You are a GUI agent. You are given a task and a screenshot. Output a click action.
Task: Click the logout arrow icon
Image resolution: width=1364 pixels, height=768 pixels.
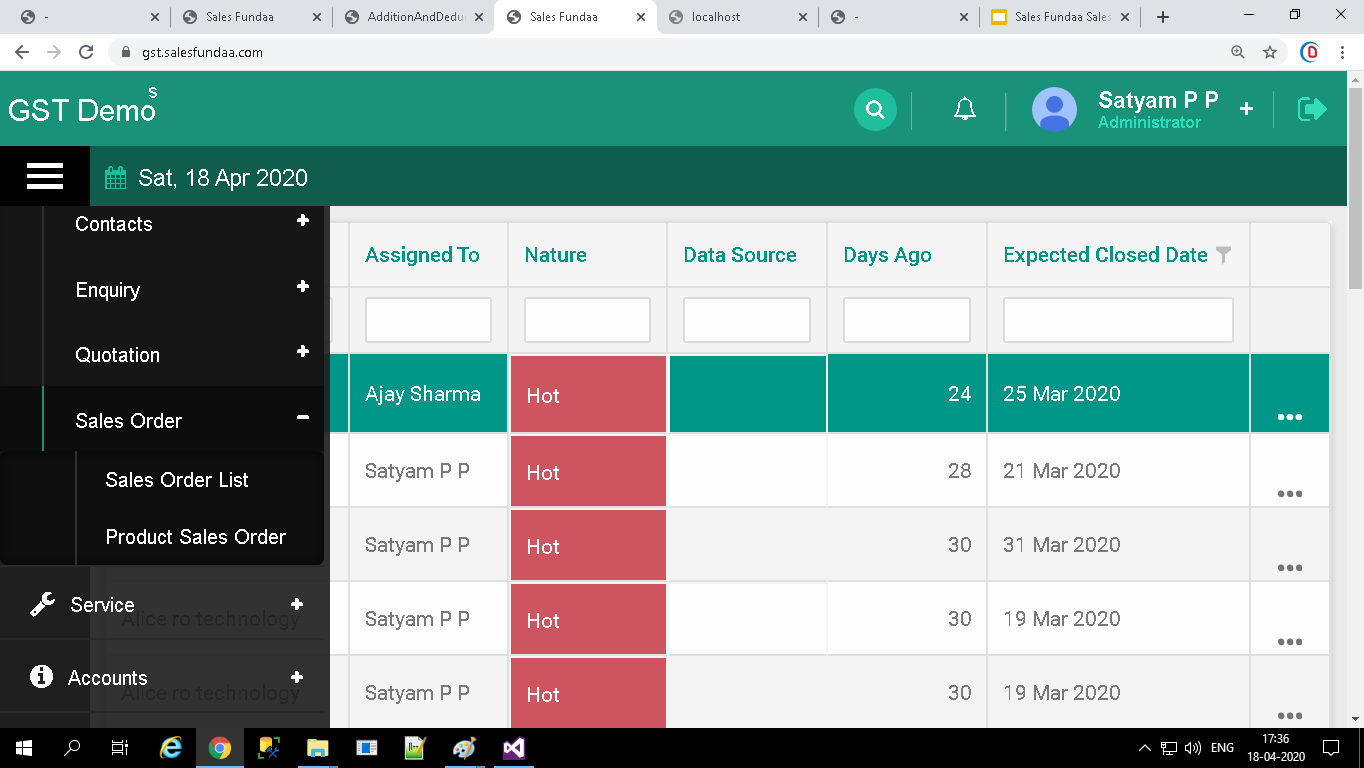point(1311,109)
